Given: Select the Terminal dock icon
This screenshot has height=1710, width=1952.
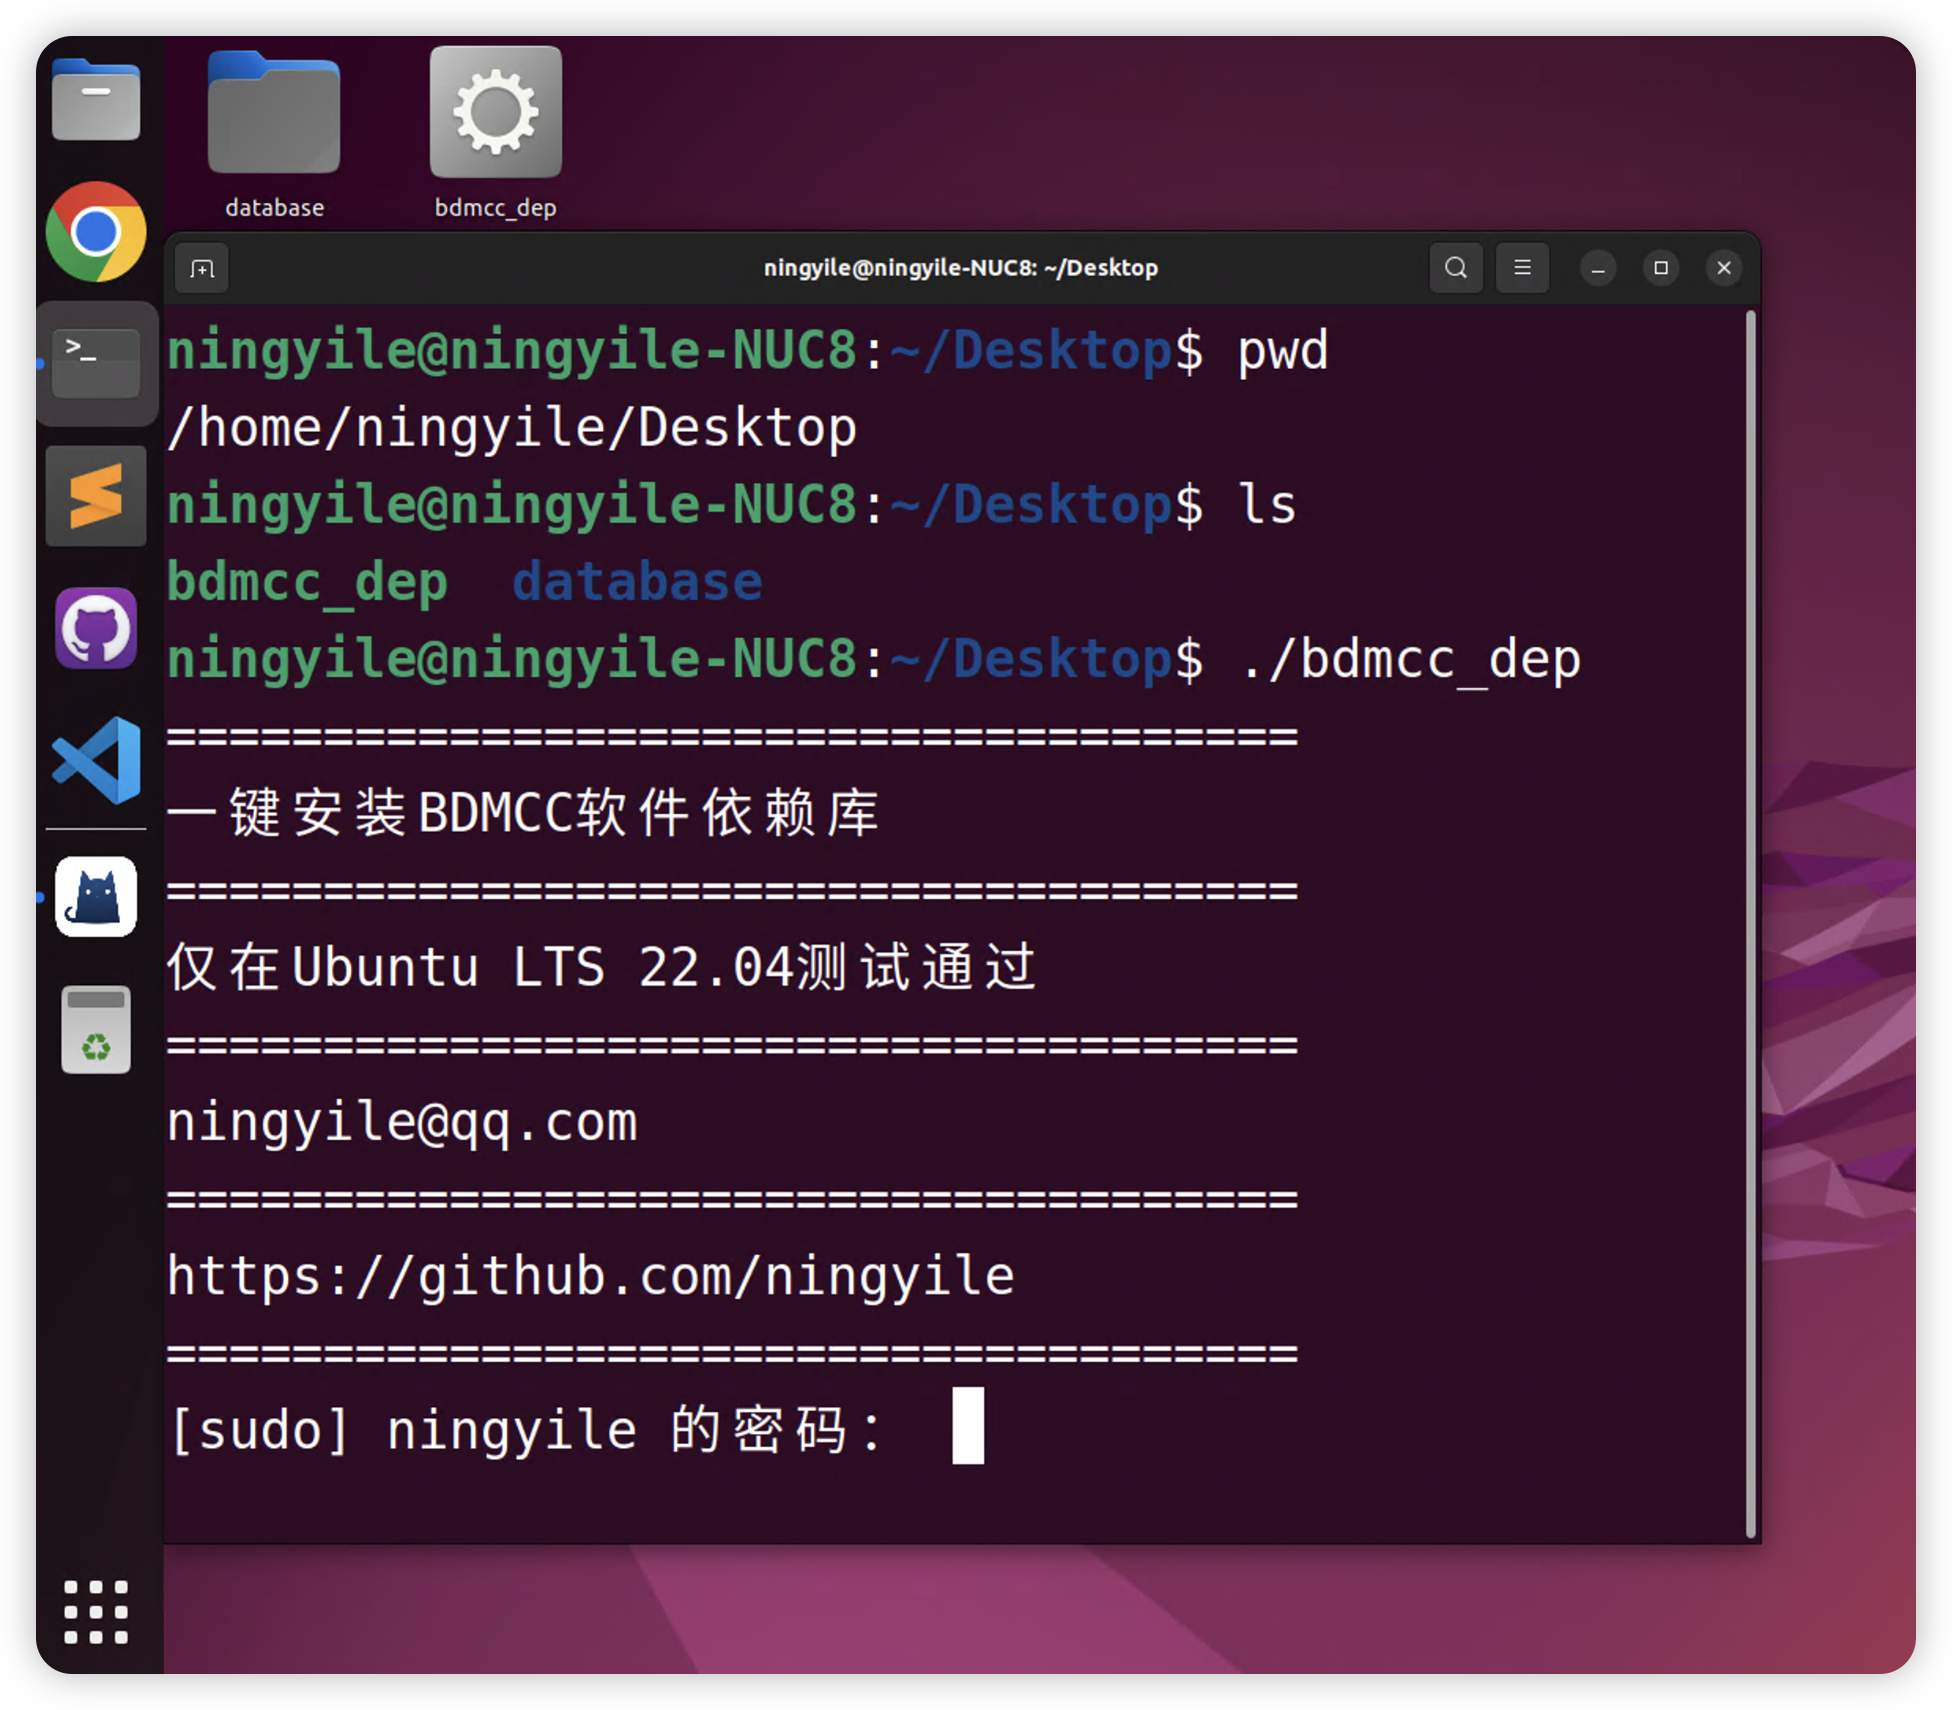Looking at the screenshot, I should tap(96, 362).
